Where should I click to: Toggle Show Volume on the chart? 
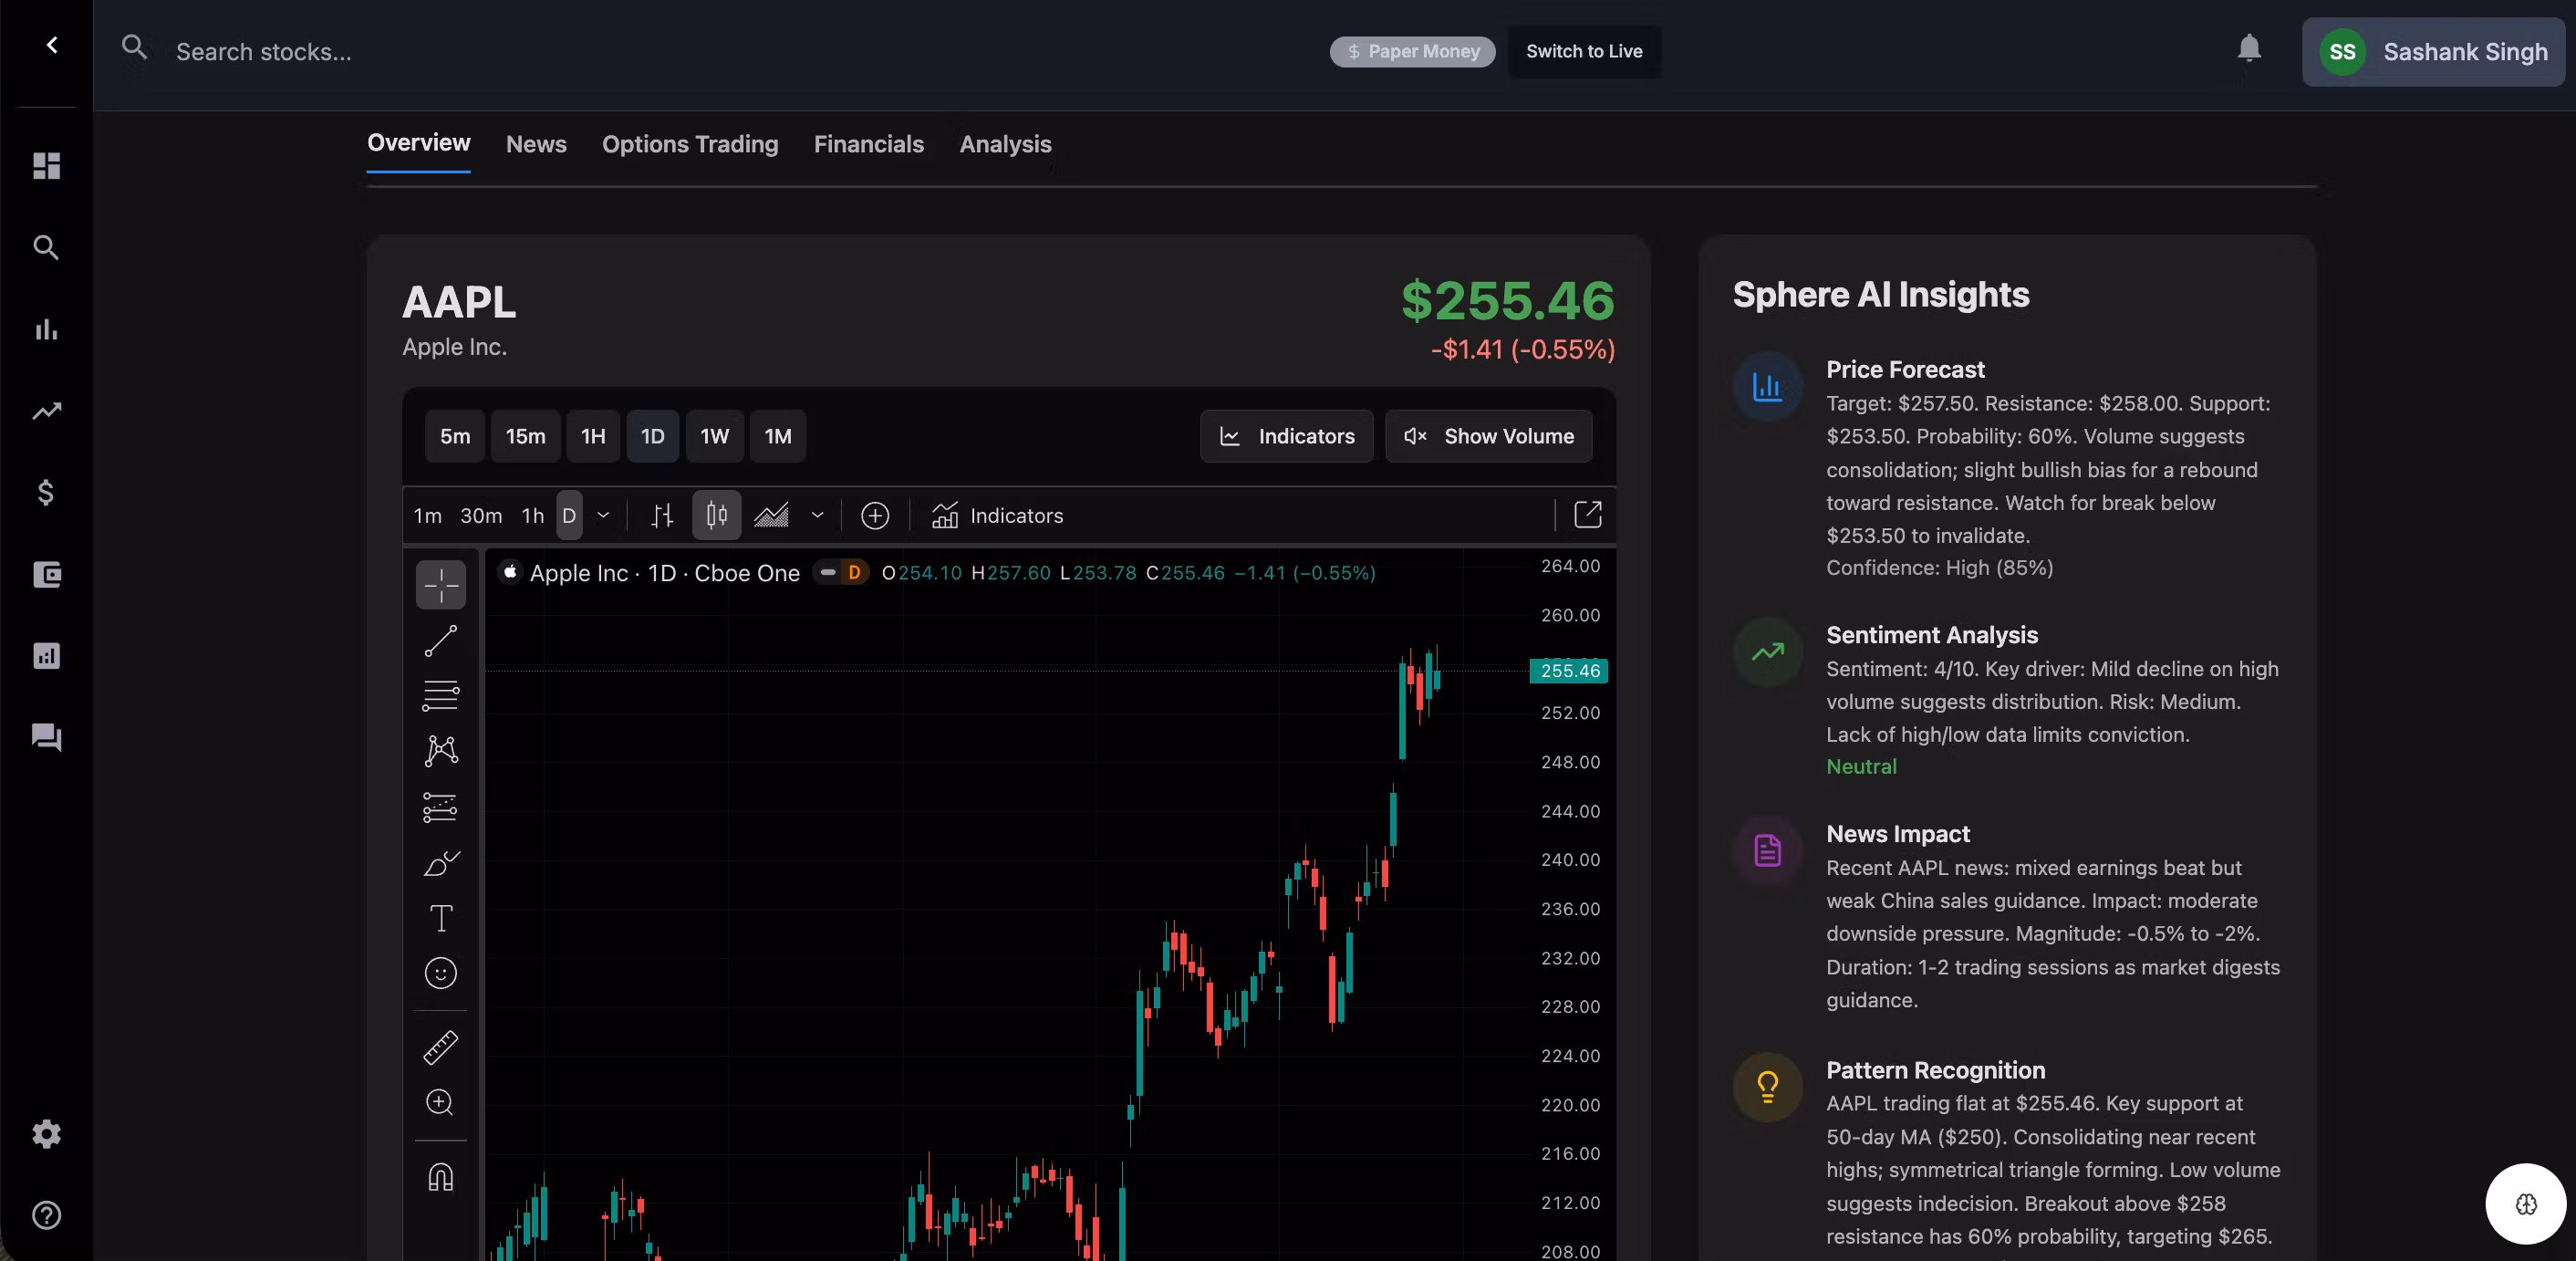(1489, 436)
